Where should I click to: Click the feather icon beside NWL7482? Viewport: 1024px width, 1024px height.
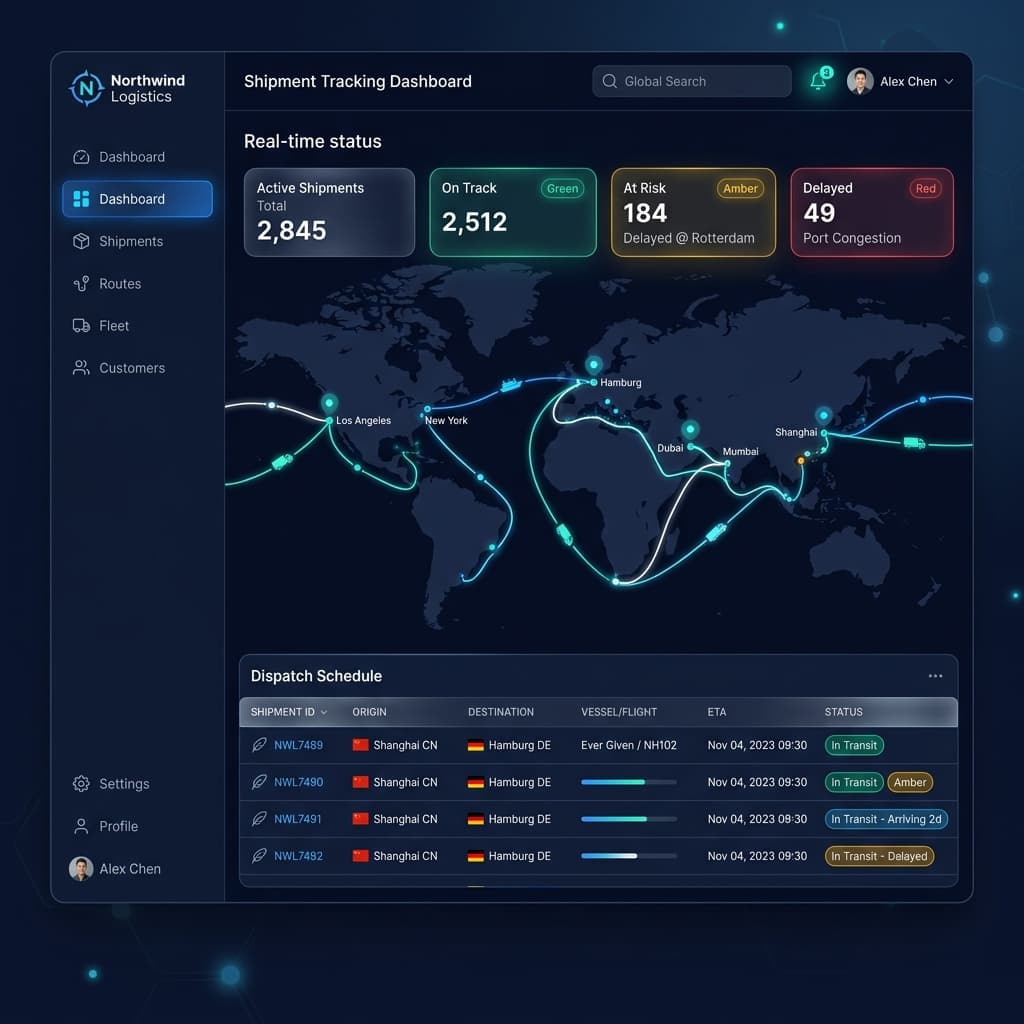point(259,856)
